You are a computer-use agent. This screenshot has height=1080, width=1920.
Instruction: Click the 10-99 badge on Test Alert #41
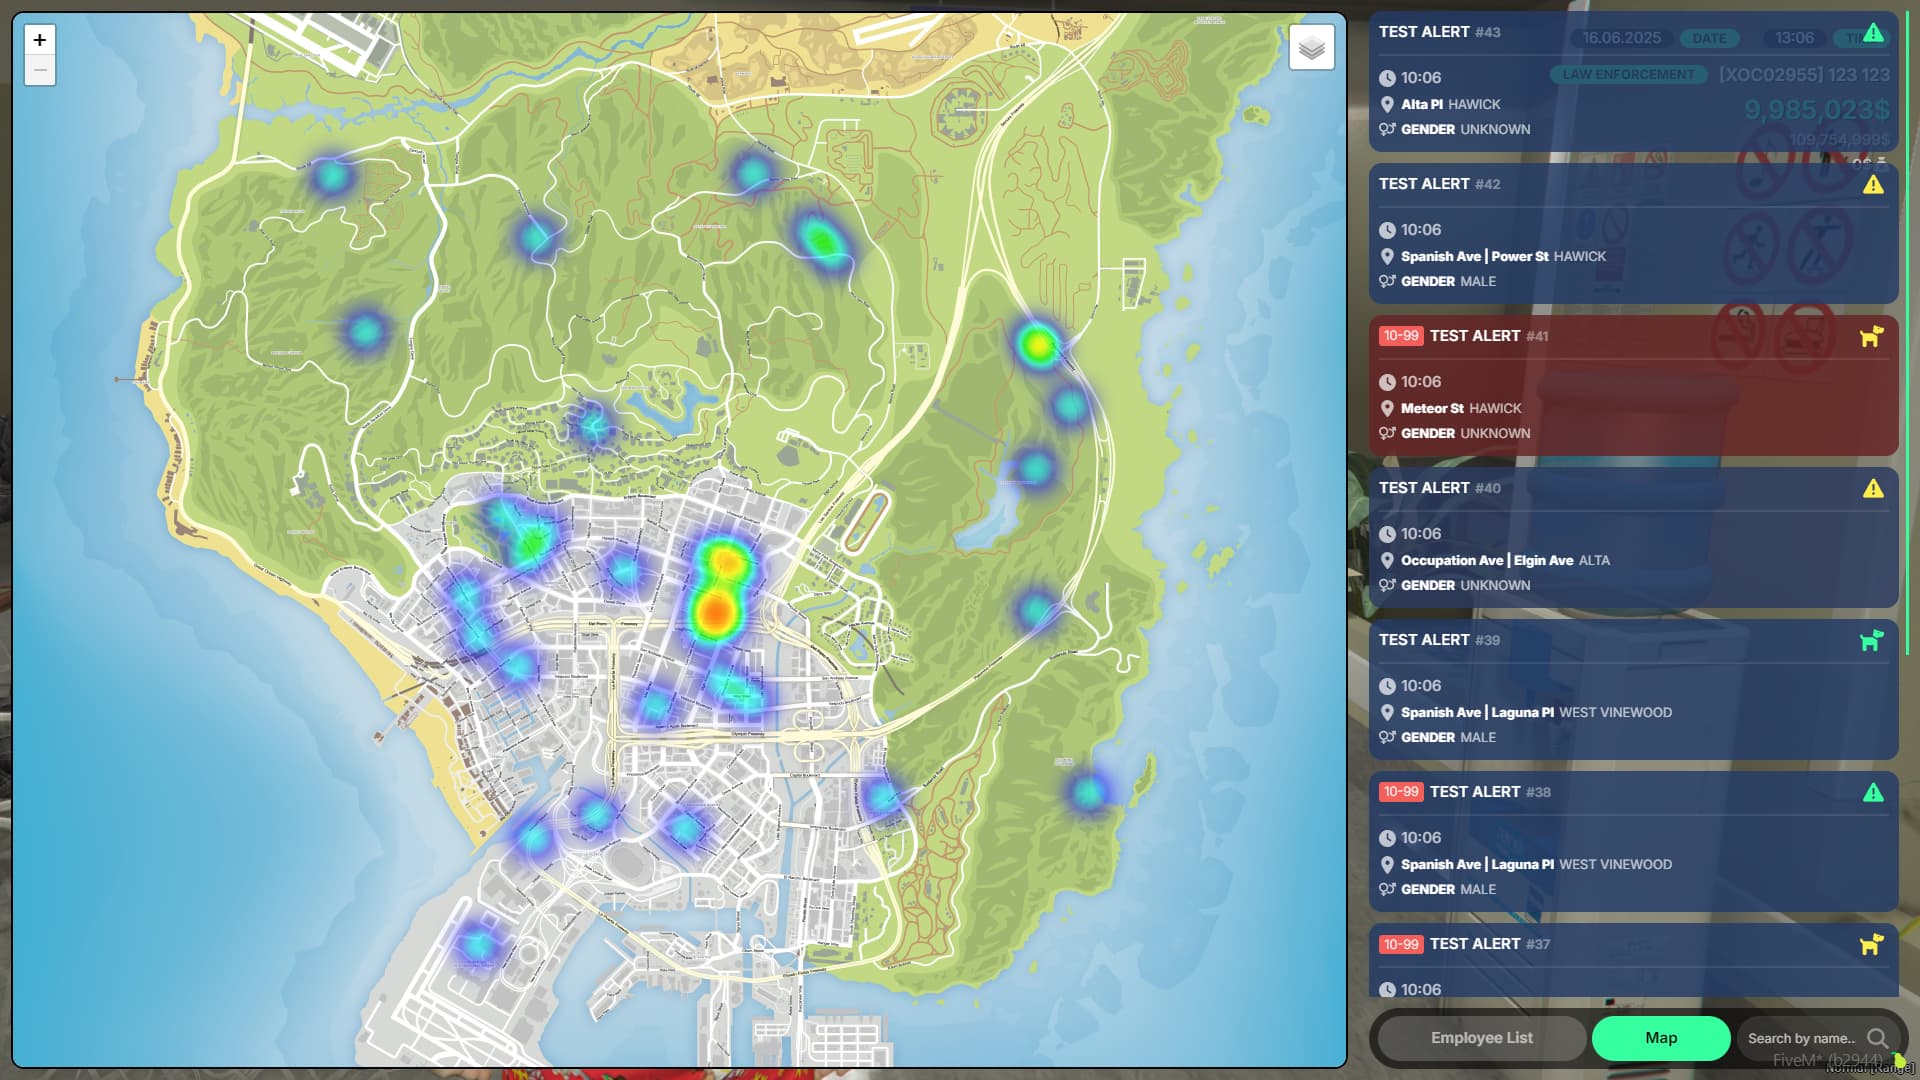[1401, 336]
